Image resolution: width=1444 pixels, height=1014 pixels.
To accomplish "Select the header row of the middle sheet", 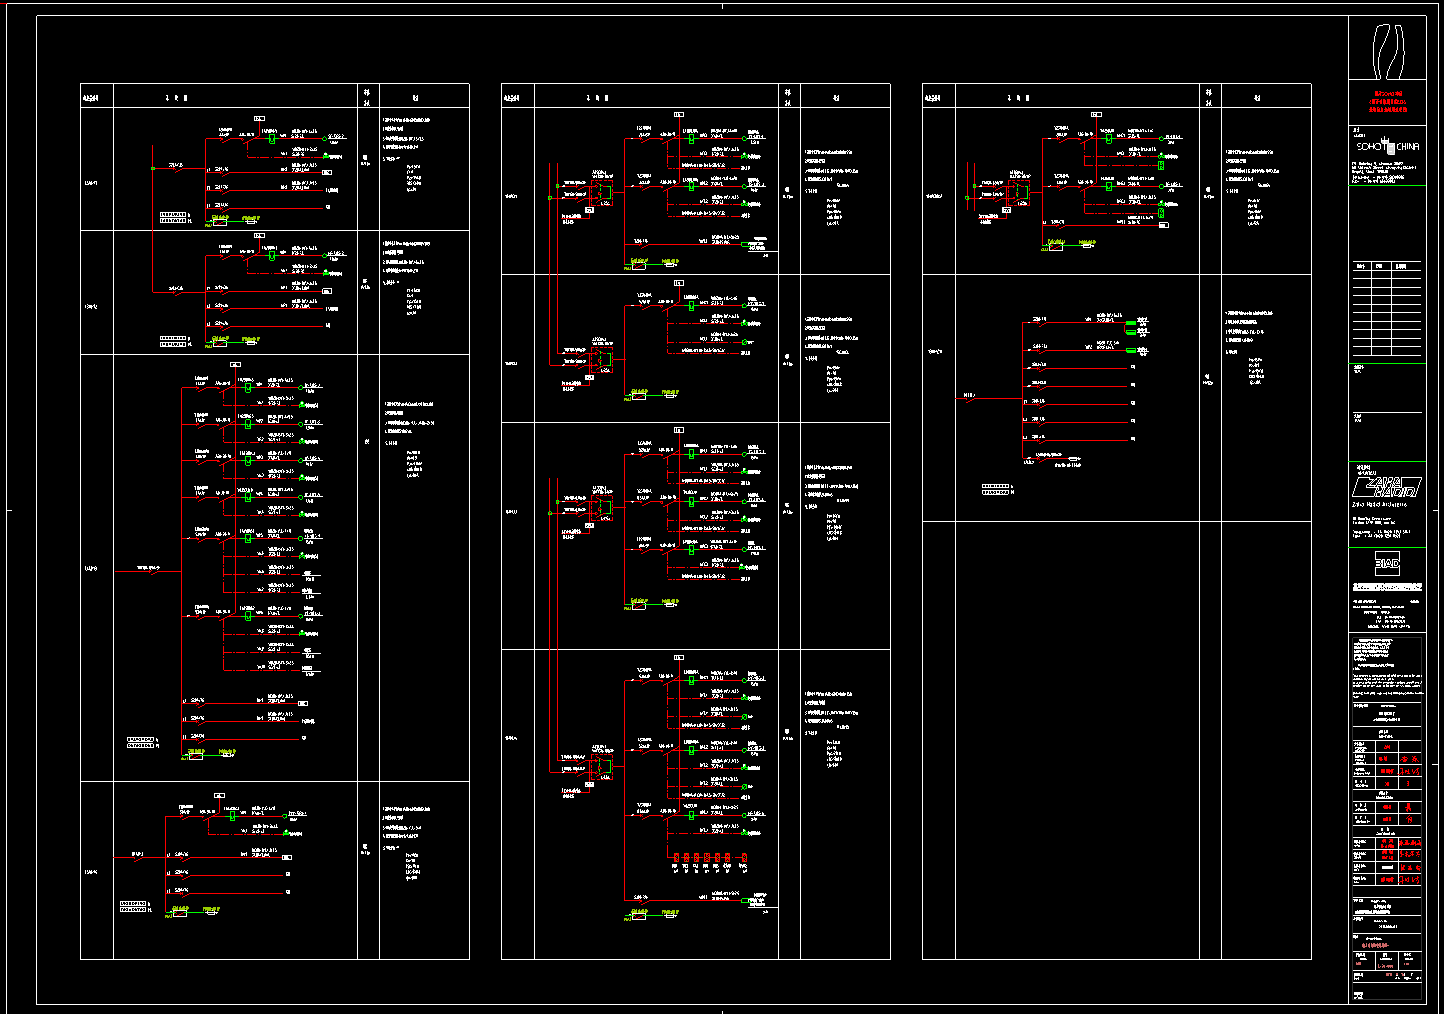I will [x=695, y=96].
